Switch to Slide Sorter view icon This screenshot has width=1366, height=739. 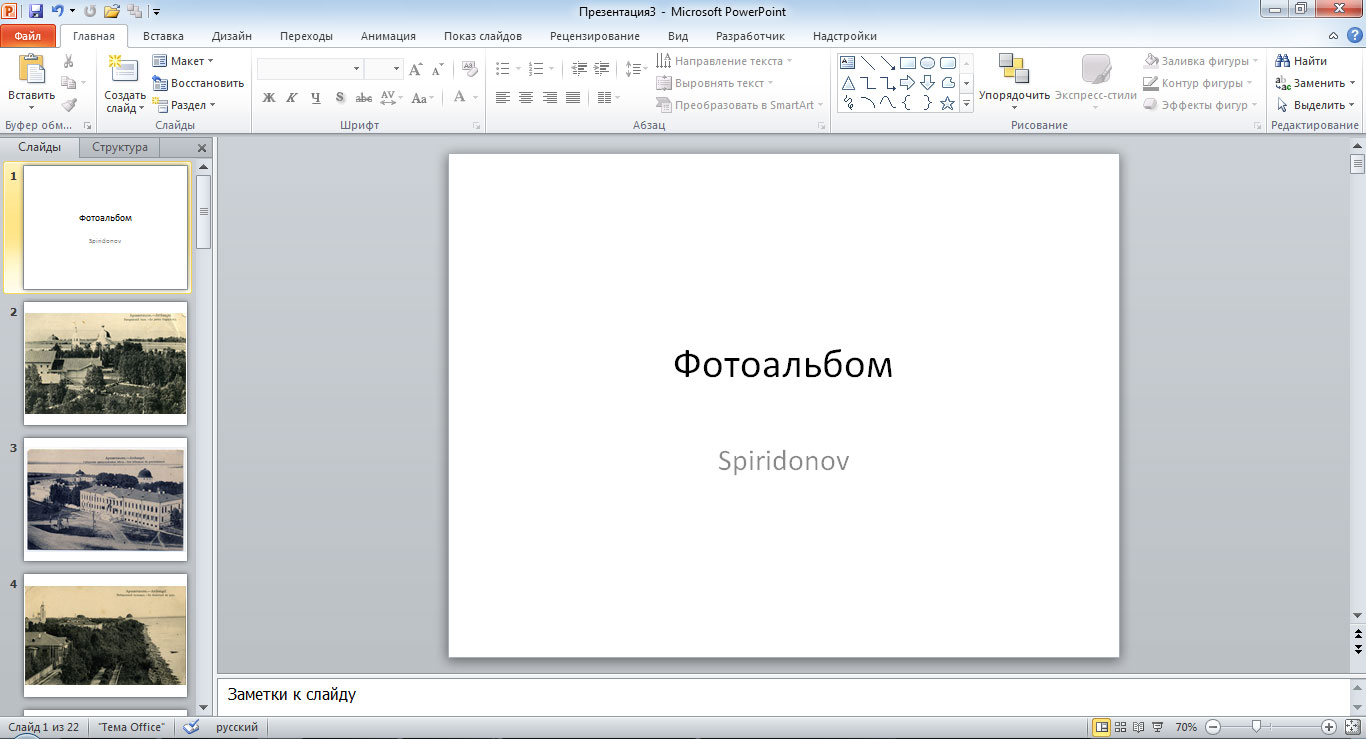click(x=1121, y=727)
